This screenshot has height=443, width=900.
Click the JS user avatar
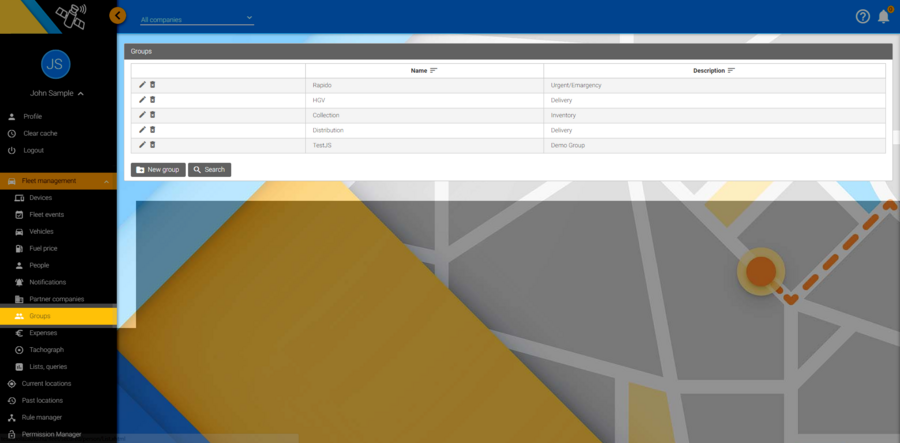pos(56,64)
